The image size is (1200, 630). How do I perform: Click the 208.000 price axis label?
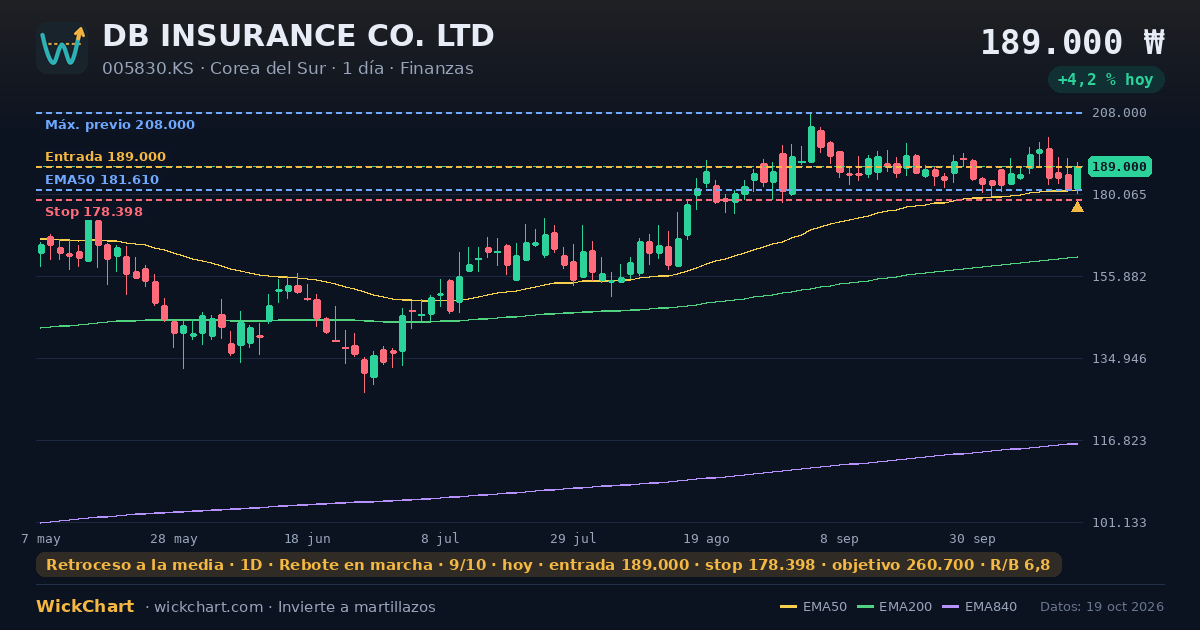click(1119, 113)
